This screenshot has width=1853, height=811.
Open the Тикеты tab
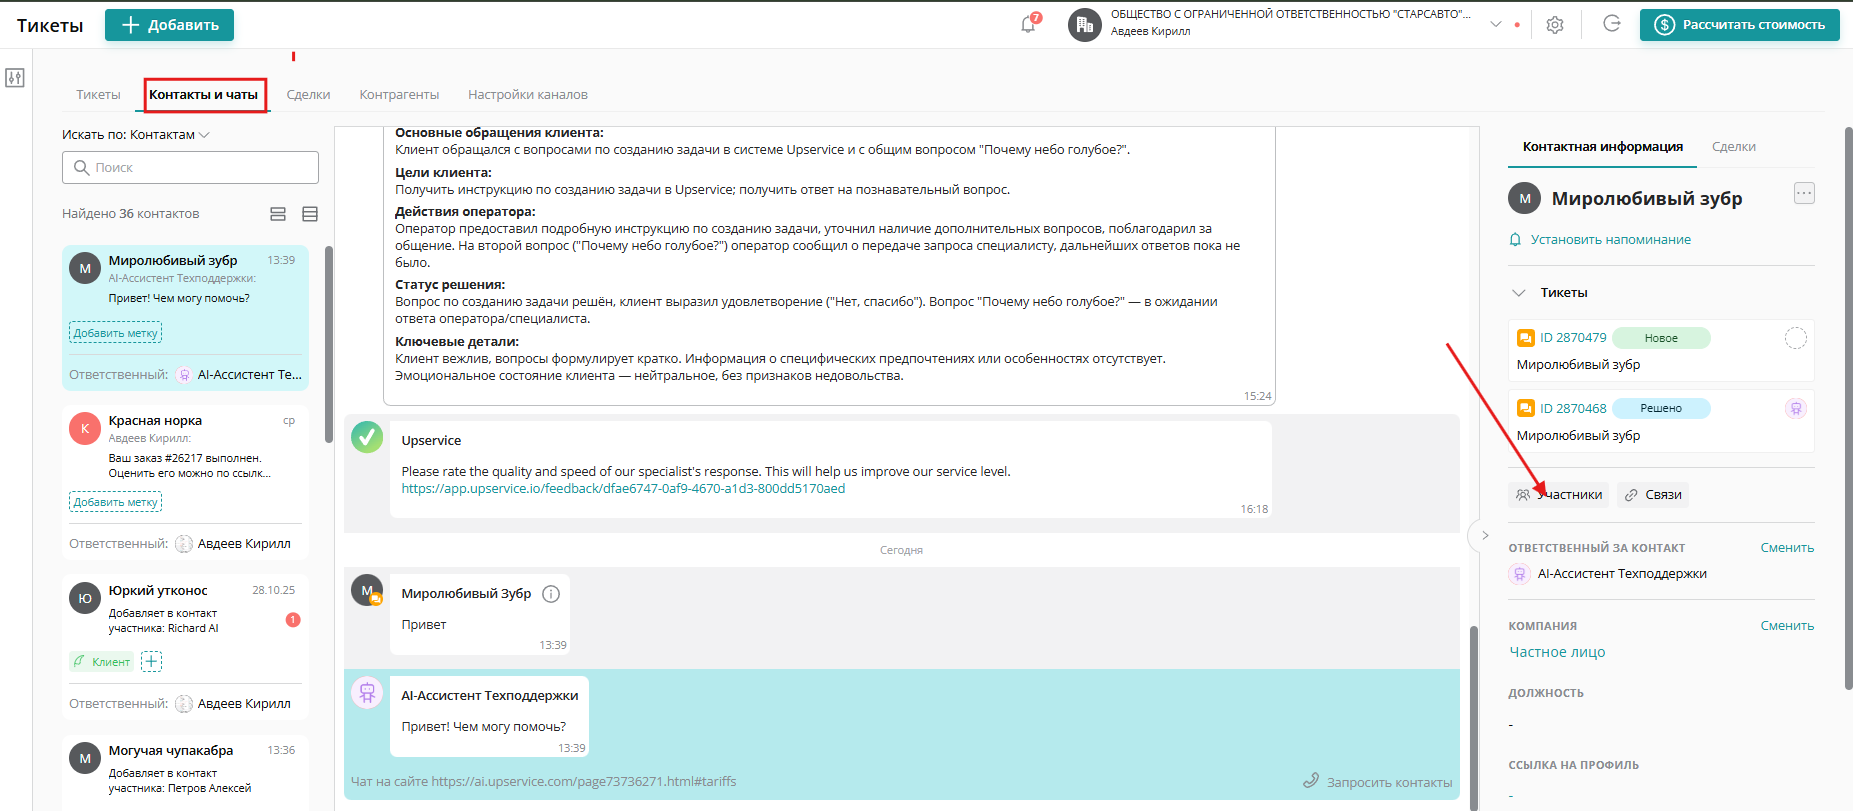click(98, 95)
